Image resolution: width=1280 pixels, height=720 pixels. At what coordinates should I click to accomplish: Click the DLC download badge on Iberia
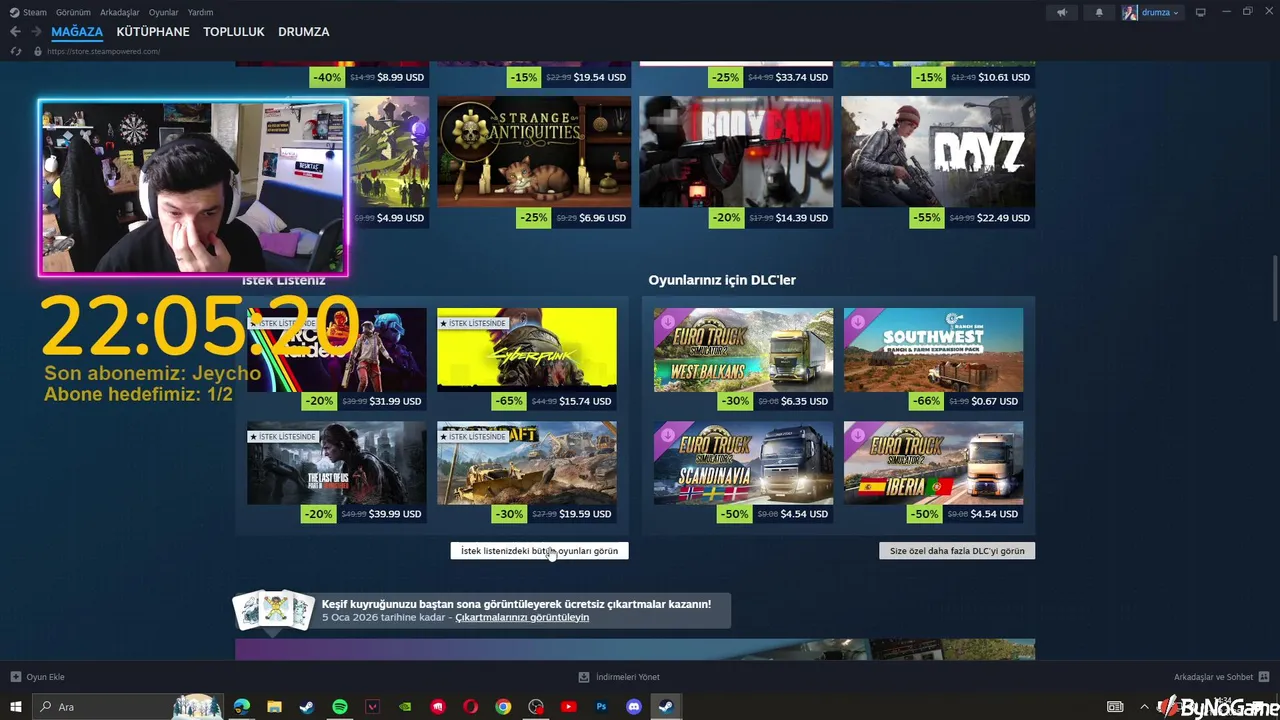click(856, 434)
